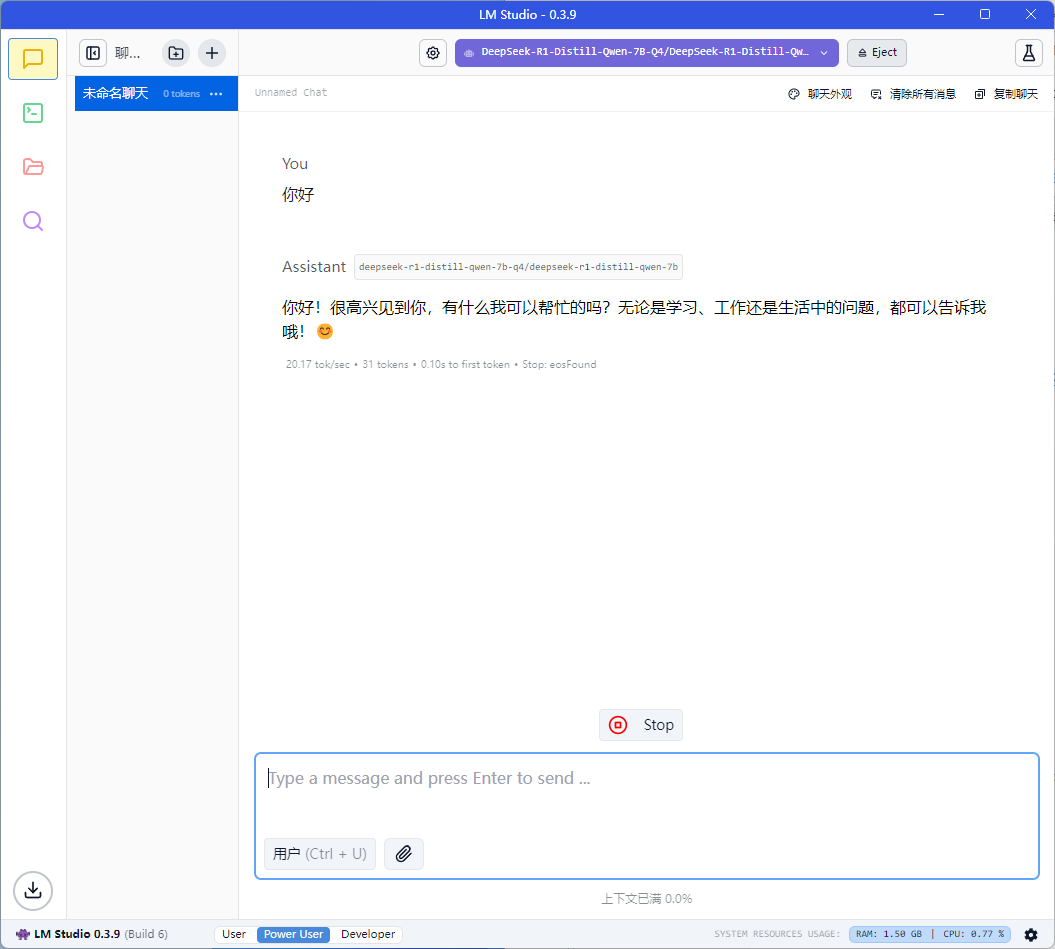Click the Unnamed Chat title

291,93
